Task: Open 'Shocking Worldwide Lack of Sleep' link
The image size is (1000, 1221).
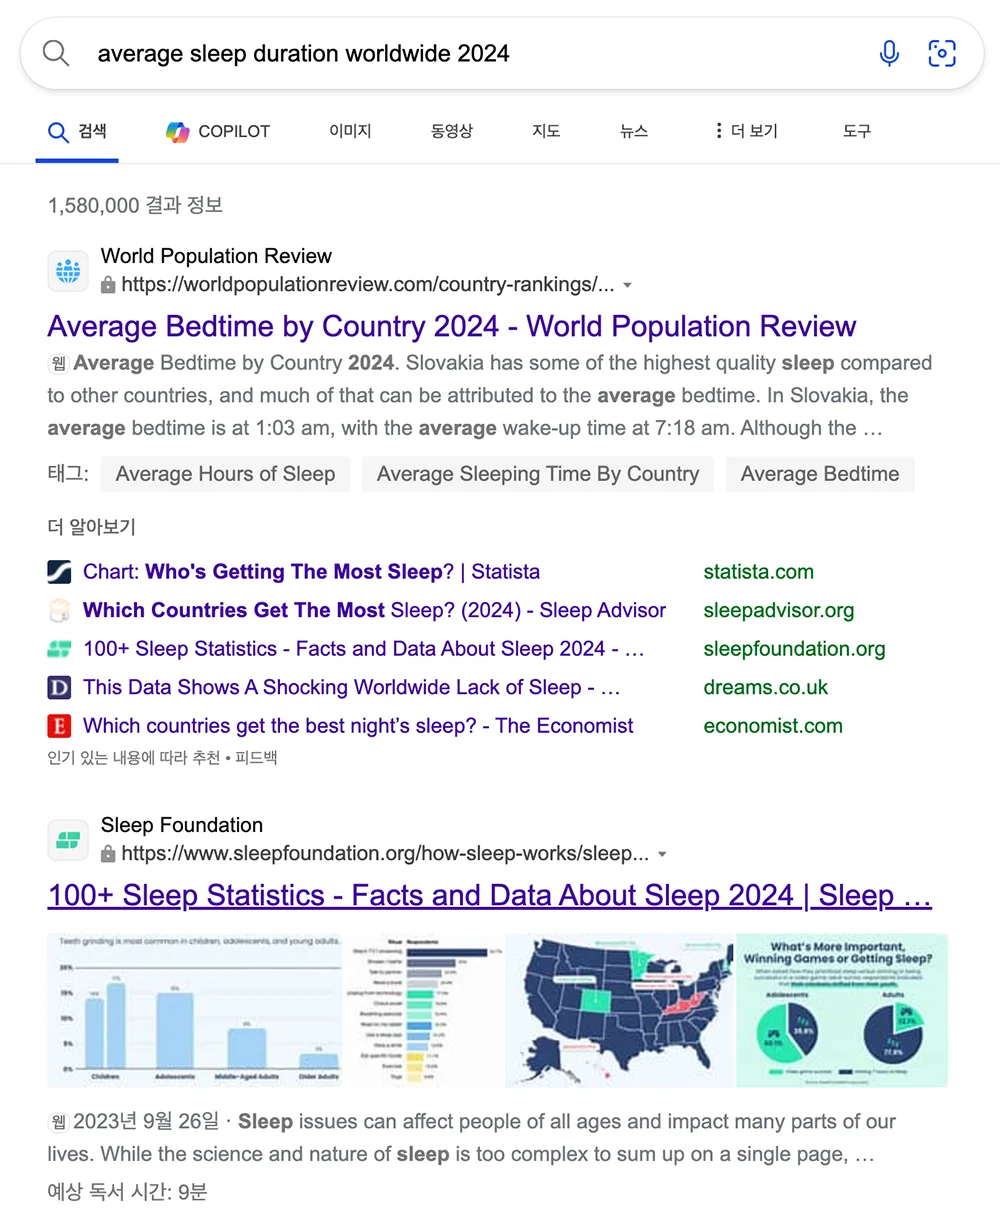Action: 352,687
